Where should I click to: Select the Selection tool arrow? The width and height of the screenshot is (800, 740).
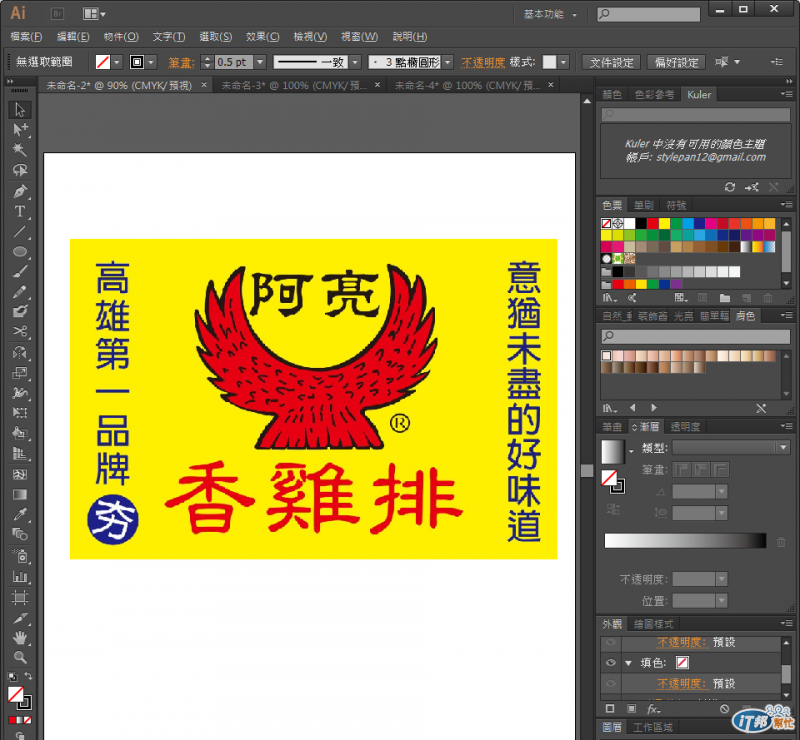(x=19, y=110)
